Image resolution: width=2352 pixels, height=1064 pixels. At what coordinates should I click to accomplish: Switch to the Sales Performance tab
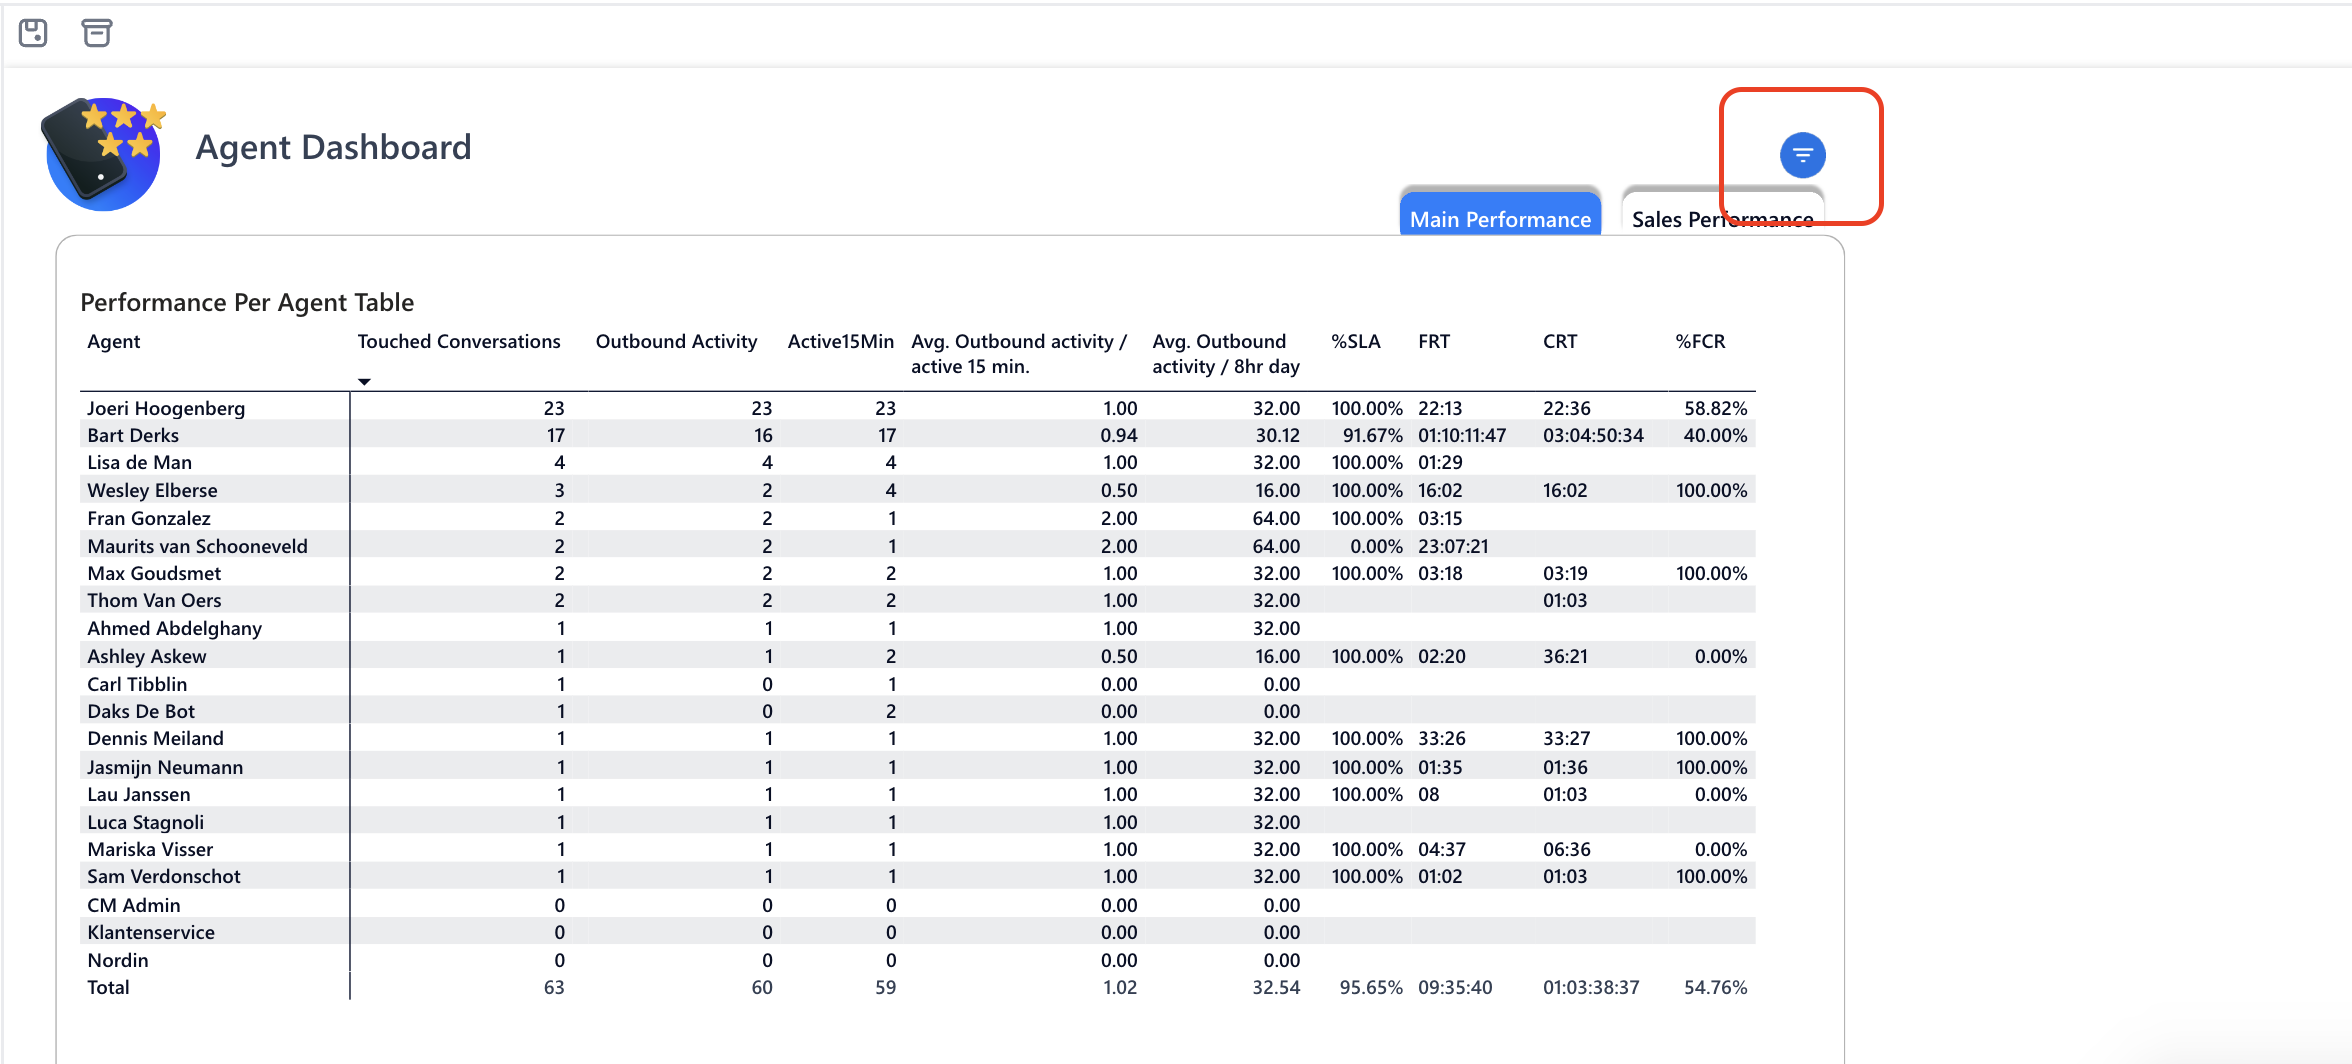click(1722, 218)
